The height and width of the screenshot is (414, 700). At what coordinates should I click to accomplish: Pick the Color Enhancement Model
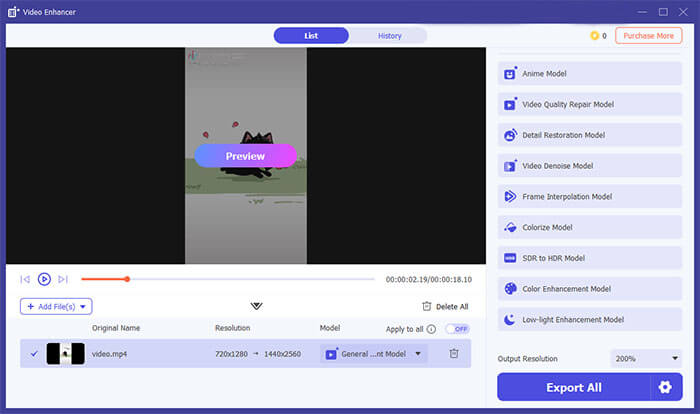pyautogui.click(x=589, y=289)
